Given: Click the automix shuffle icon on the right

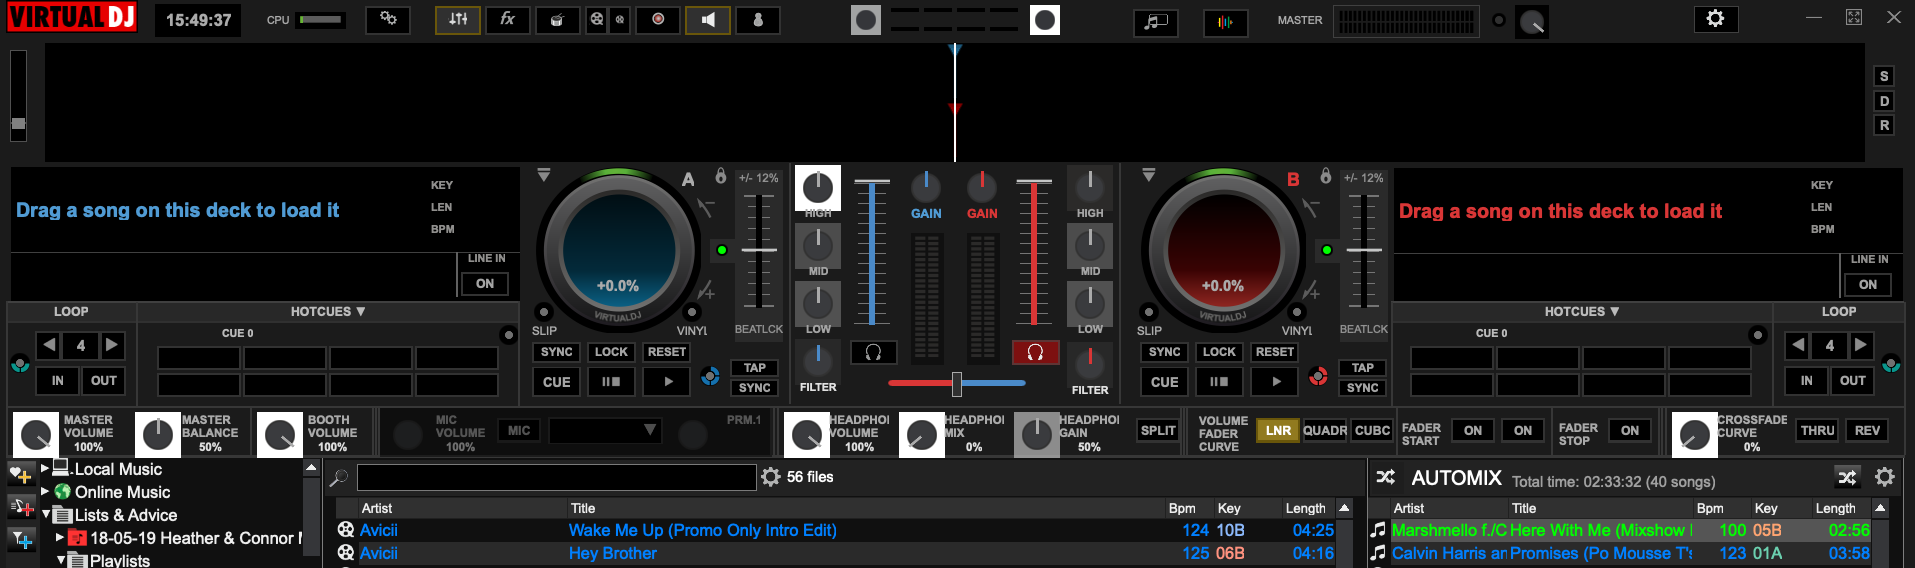Looking at the screenshot, I should click(1847, 477).
